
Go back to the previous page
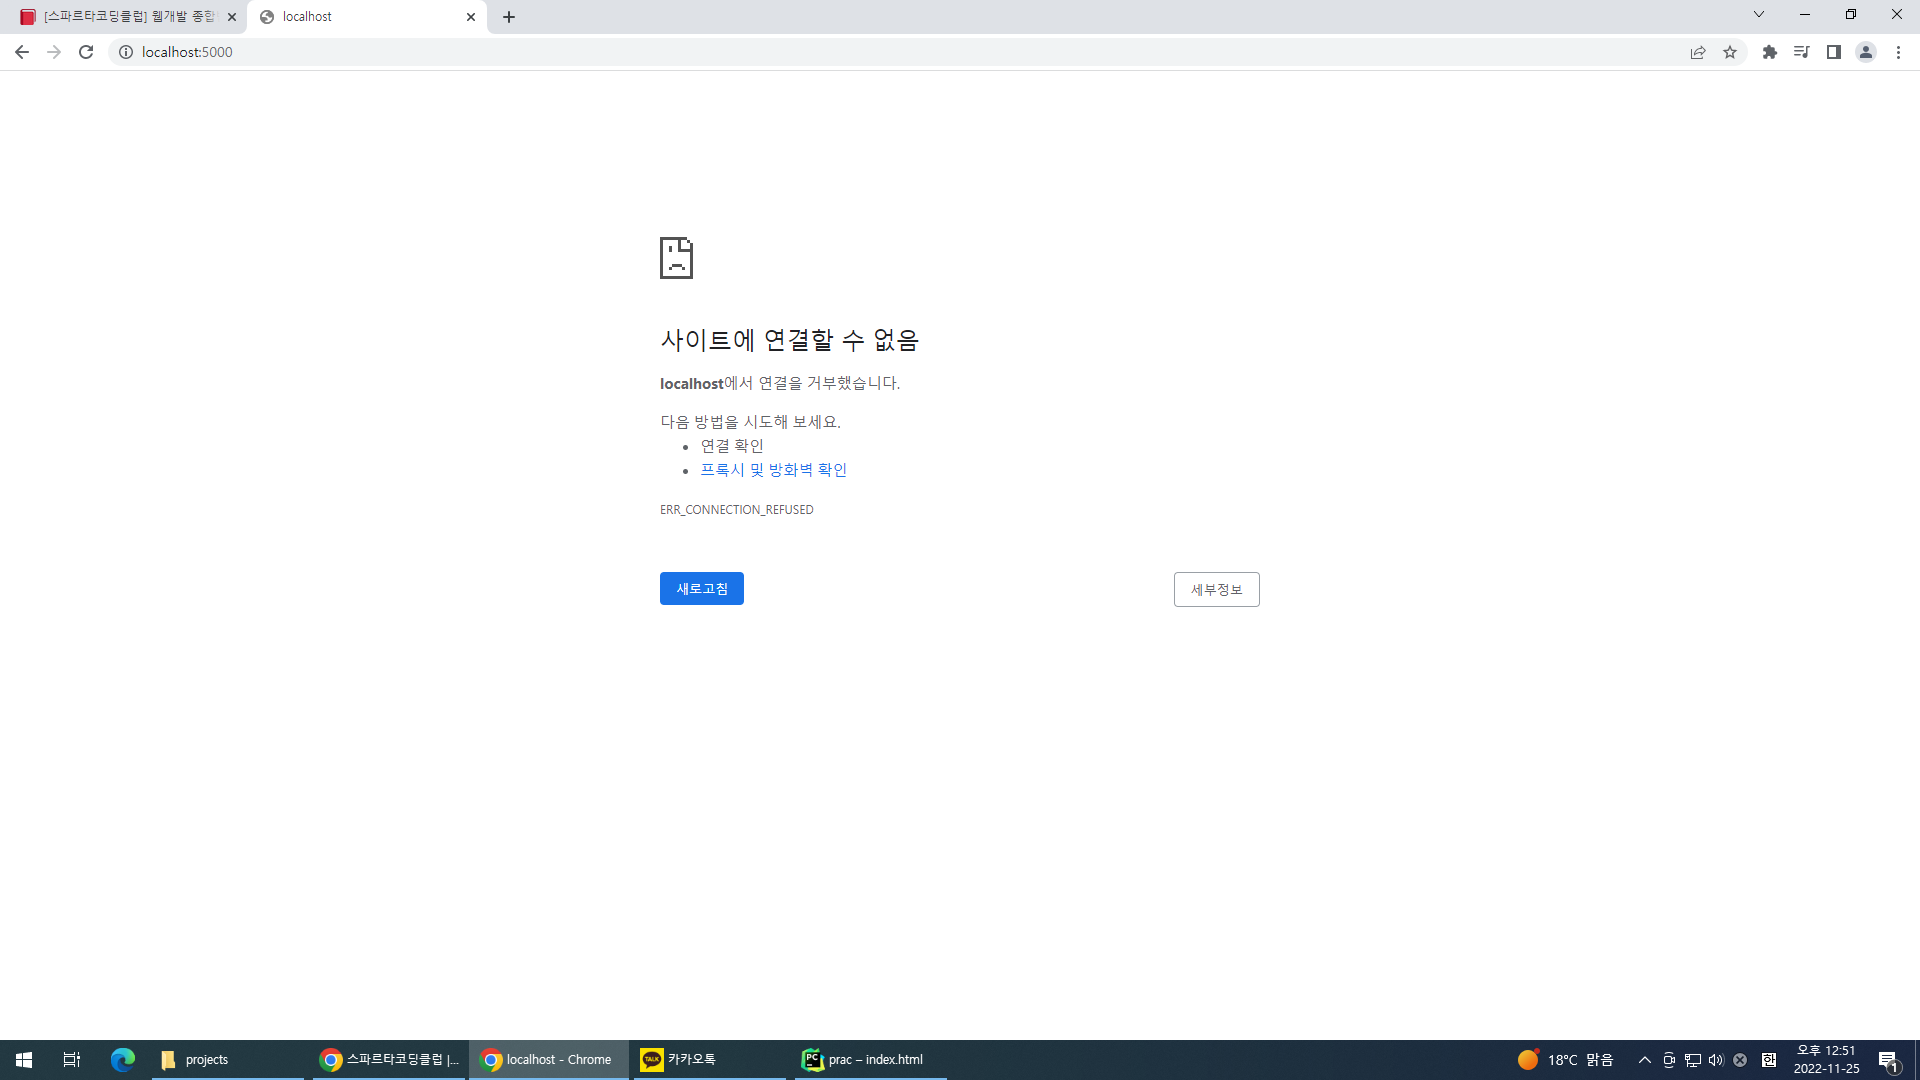coord(22,52)
